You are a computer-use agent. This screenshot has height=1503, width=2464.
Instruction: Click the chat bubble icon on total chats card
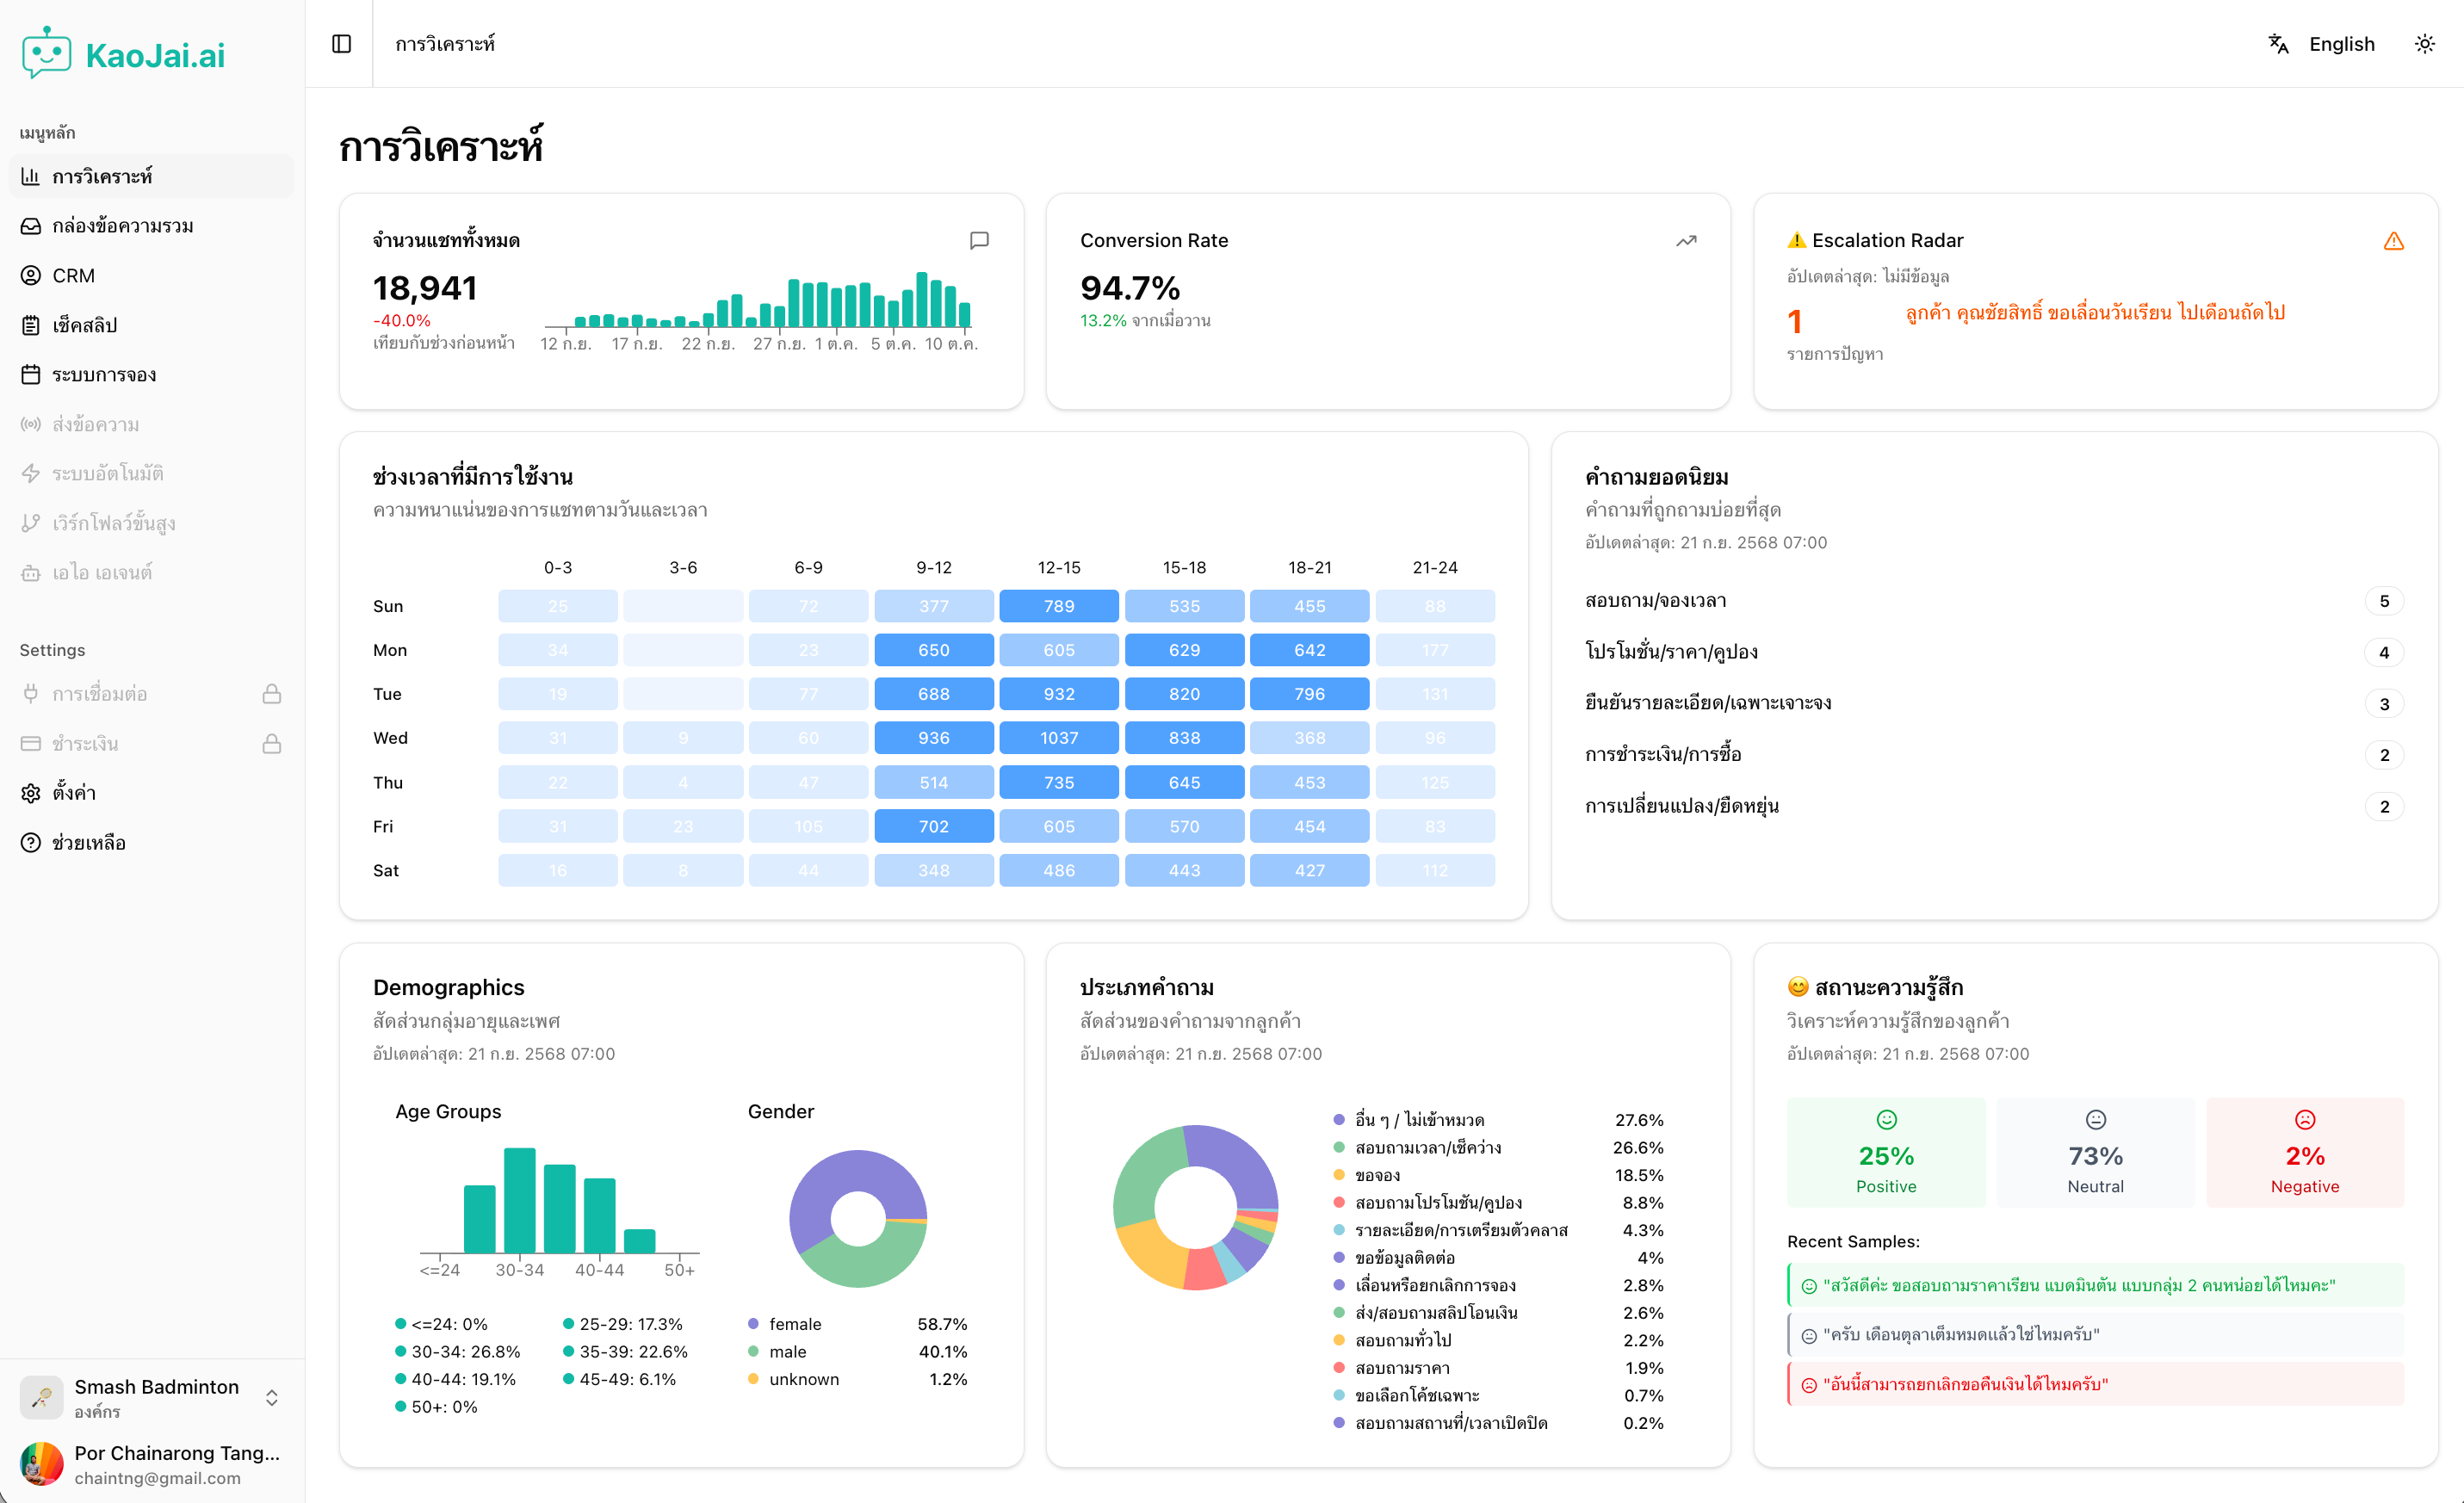[979, 240]
